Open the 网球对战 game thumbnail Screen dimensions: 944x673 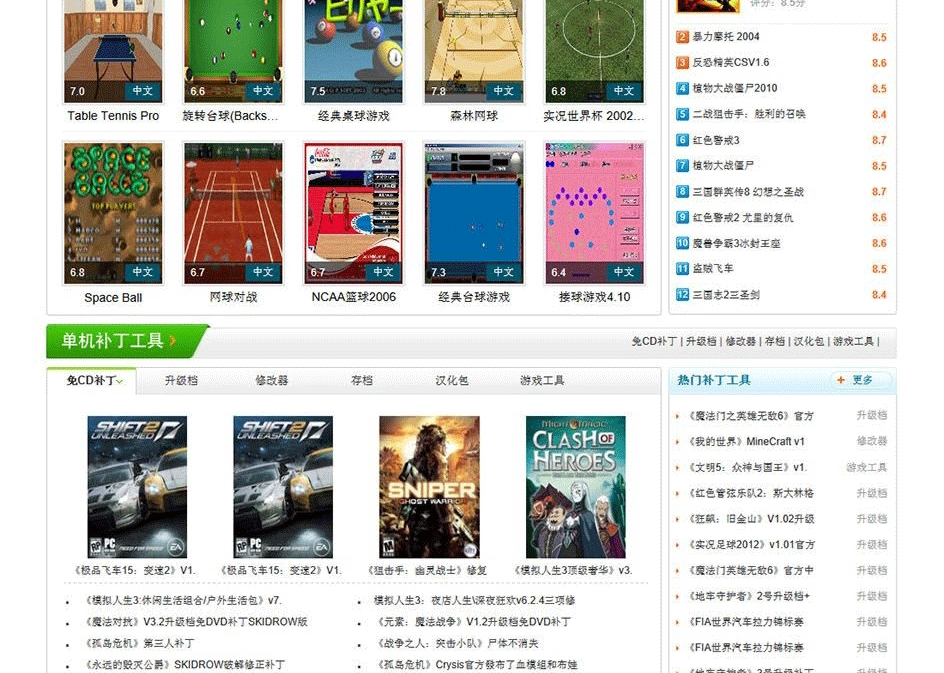[233, 213]
